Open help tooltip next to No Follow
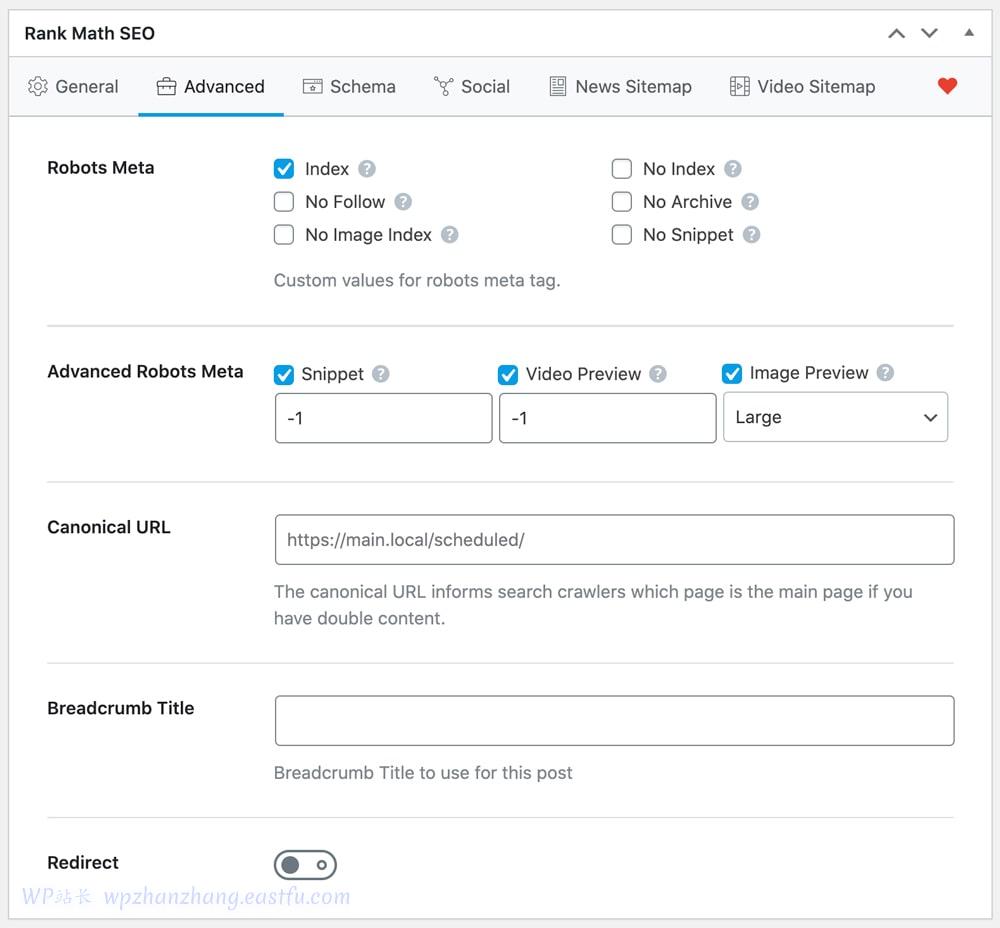 tap(403, 202)
